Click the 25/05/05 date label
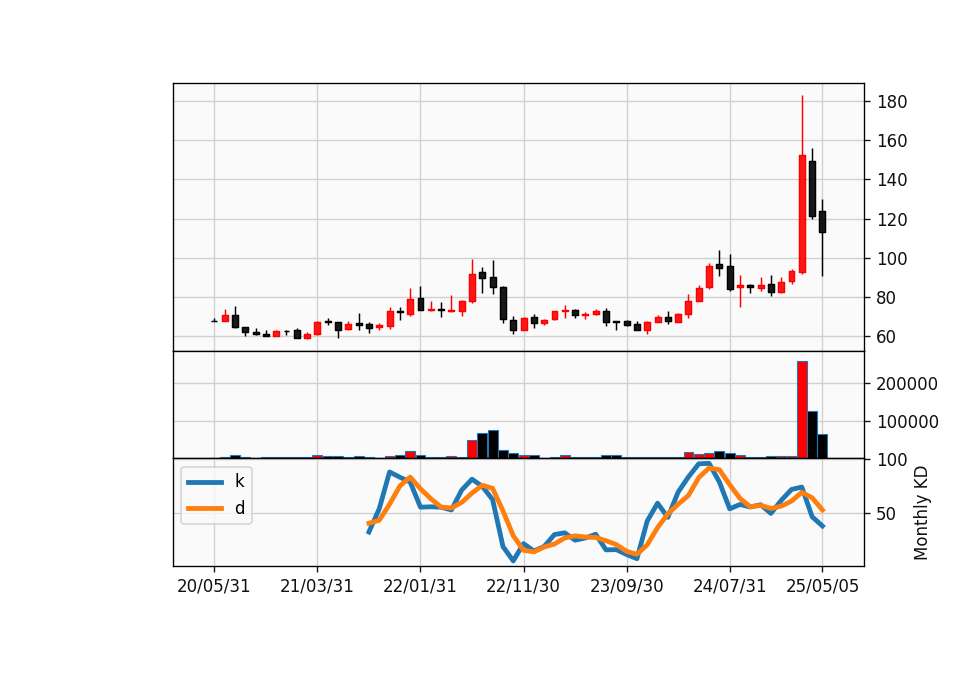 pyautogui.click(x=822, y=586)
